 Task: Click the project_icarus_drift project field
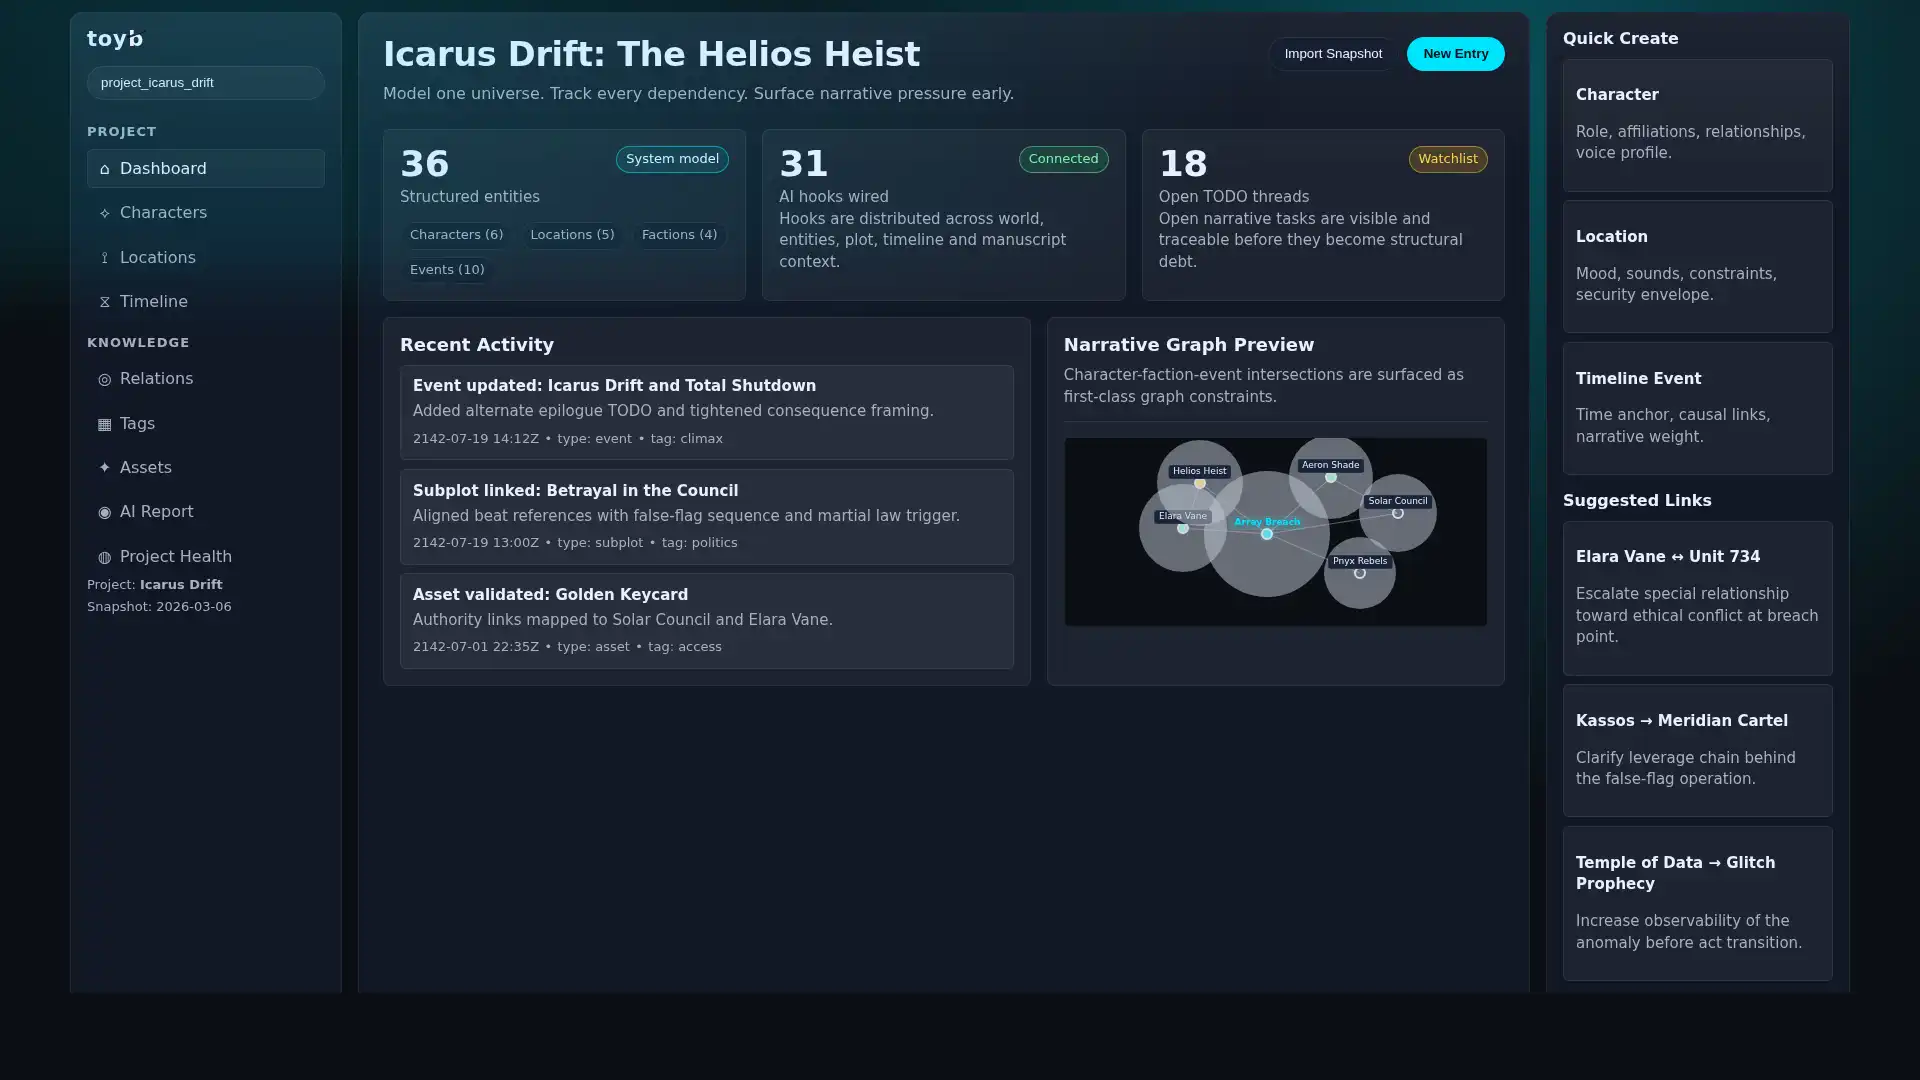coord(205,83)
